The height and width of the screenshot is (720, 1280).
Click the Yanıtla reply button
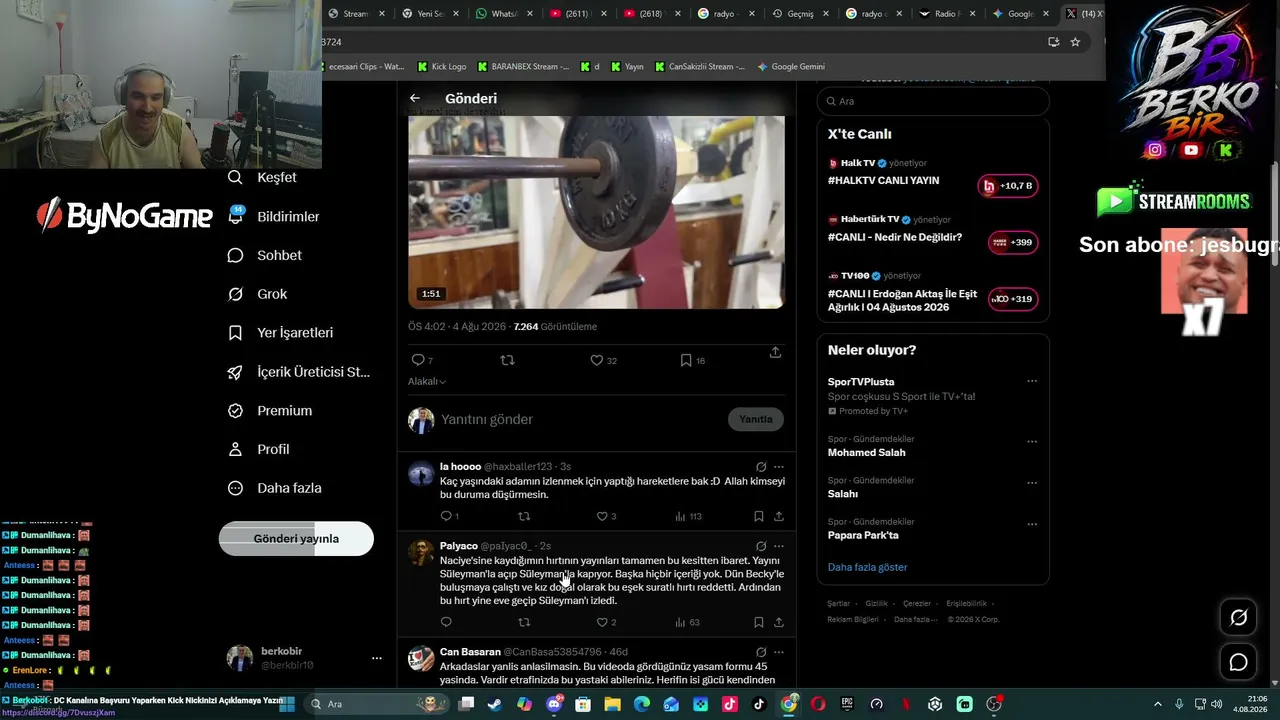[x=756, y=419]
